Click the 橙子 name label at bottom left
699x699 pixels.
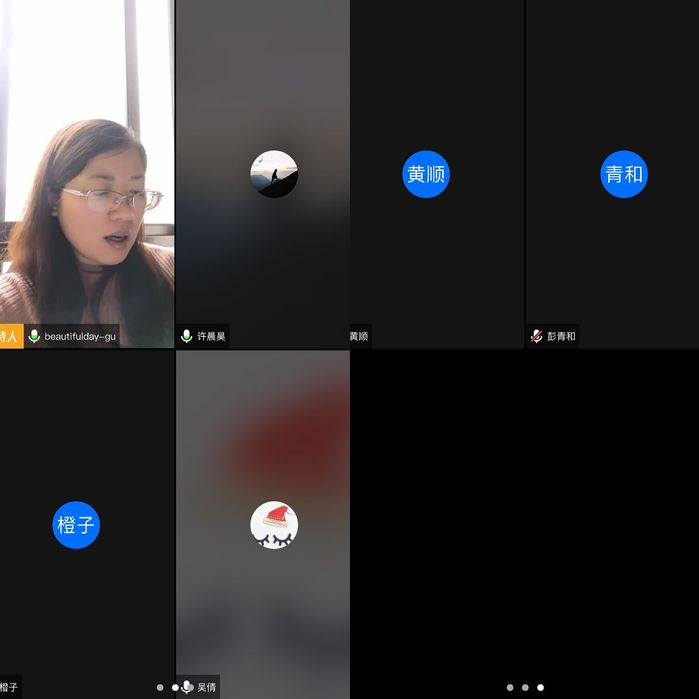[x=9, y=687]
